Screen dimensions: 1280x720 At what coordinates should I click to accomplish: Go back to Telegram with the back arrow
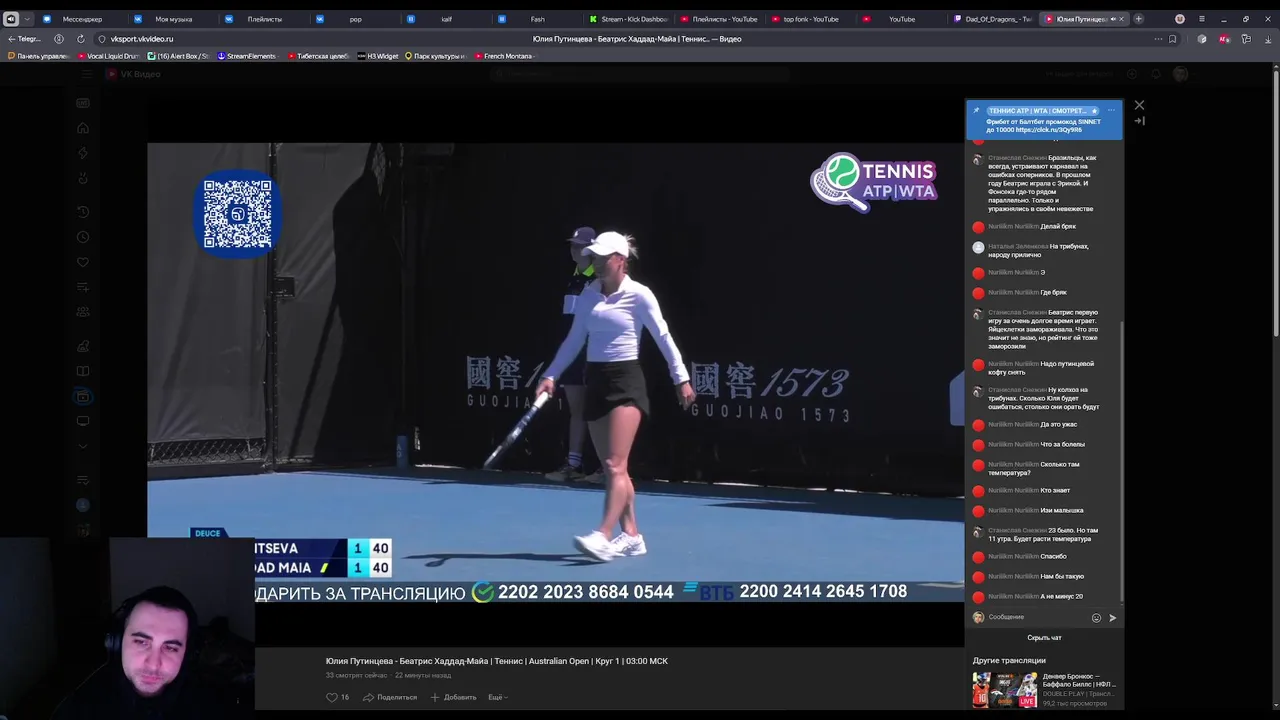tap(25, 39)
